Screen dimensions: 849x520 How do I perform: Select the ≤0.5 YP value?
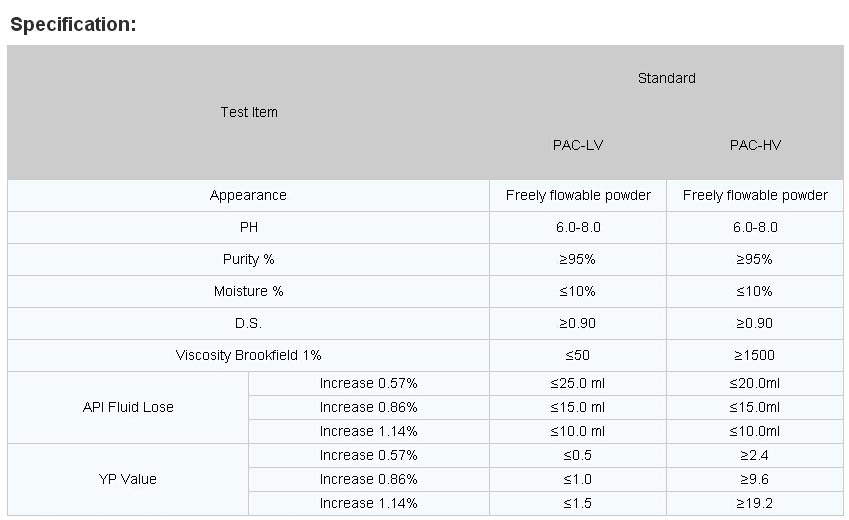click(x=578, y=455)
